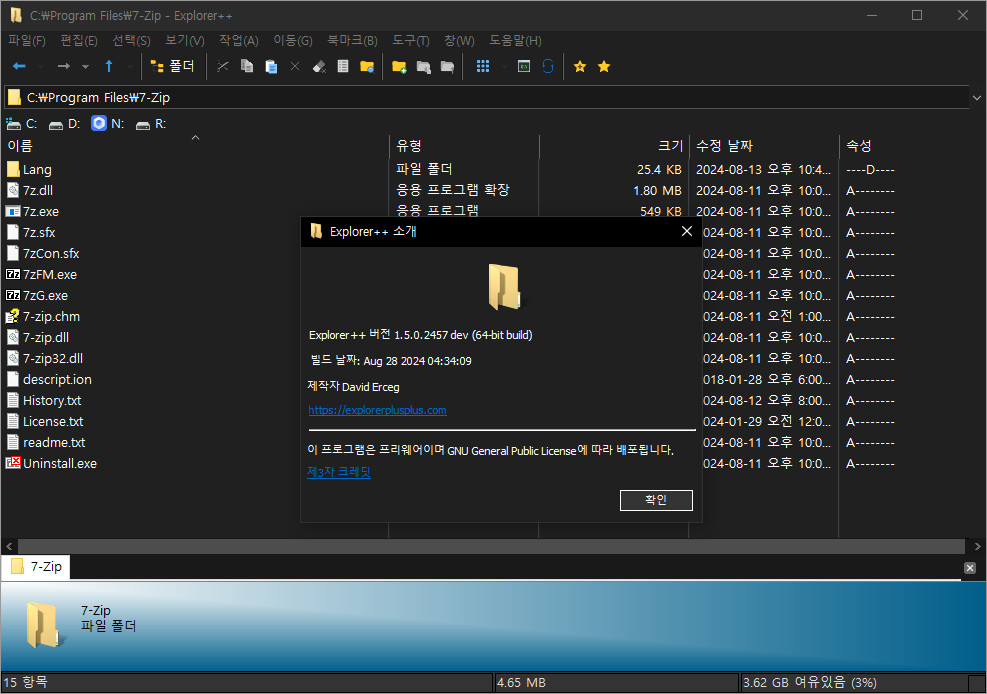Screen dimensions: 987x694
Task: Open the Forward history dropdown arrow
Action: (x=85, y=67)
